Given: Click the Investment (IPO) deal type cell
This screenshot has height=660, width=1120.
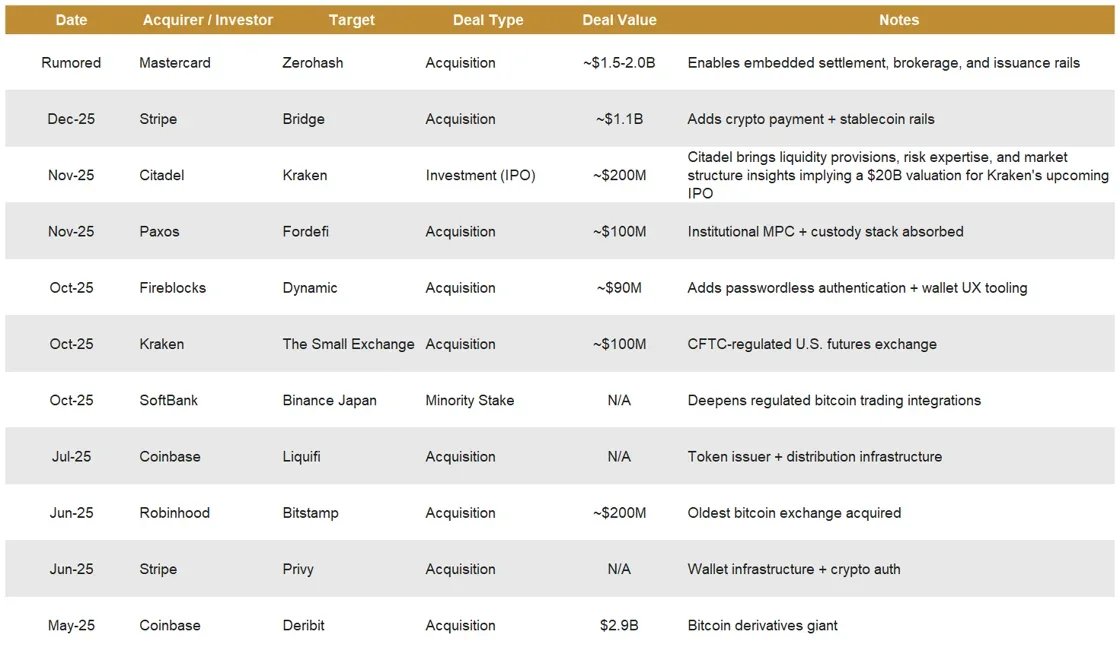Looking at the screenshot, I should click(481, 175).
